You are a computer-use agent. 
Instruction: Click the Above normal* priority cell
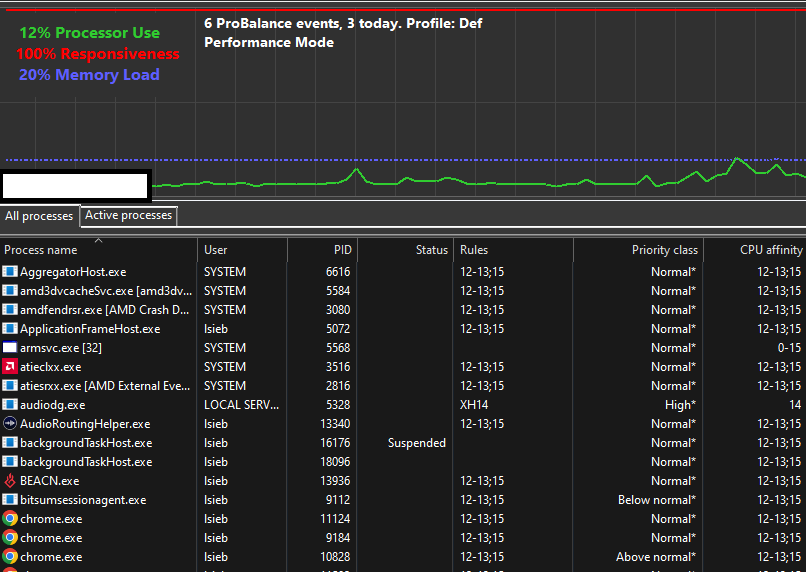(x=656, y=557)
